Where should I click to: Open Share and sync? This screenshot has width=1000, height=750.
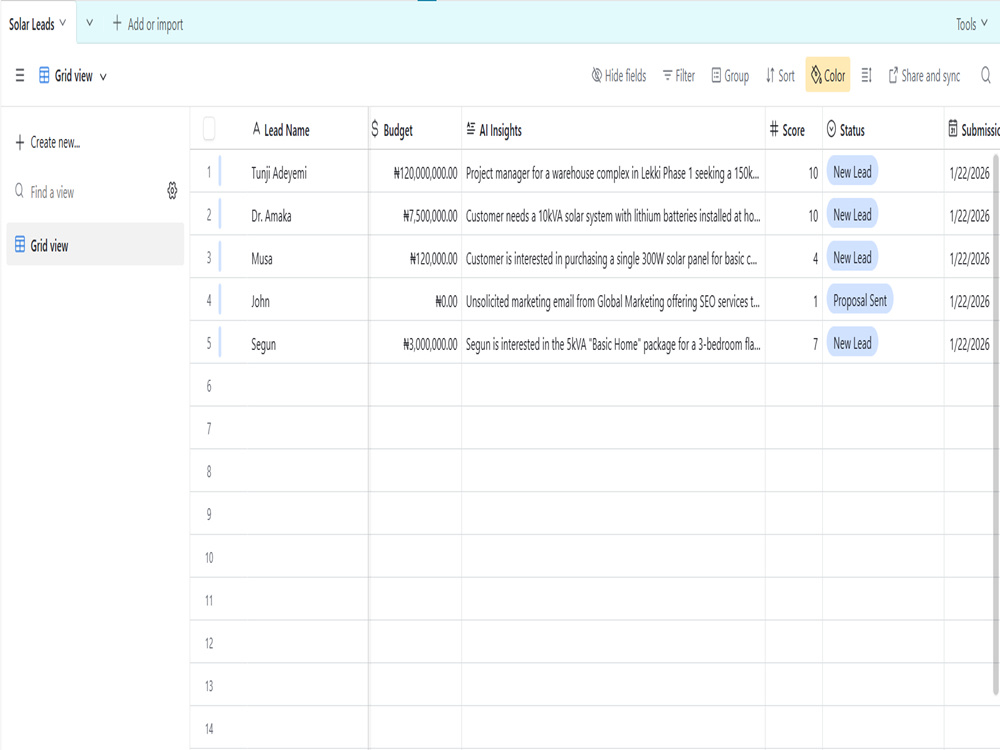coord(924,76)
